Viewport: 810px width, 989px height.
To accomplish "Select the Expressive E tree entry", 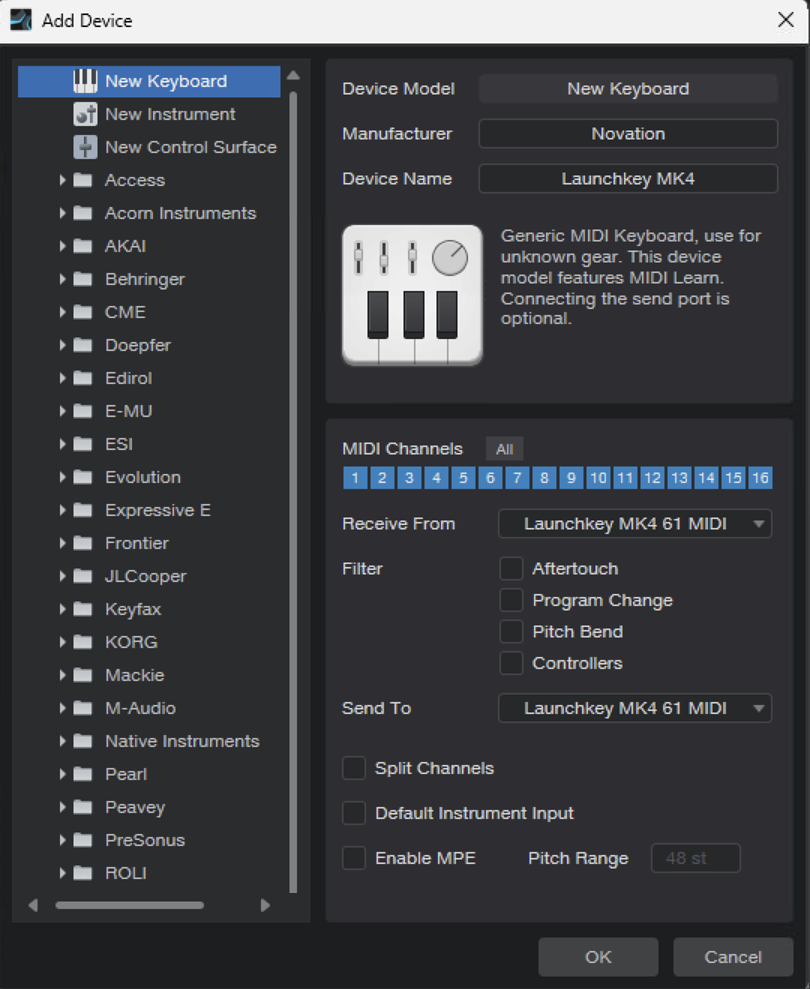I will (x=158, y=510).
